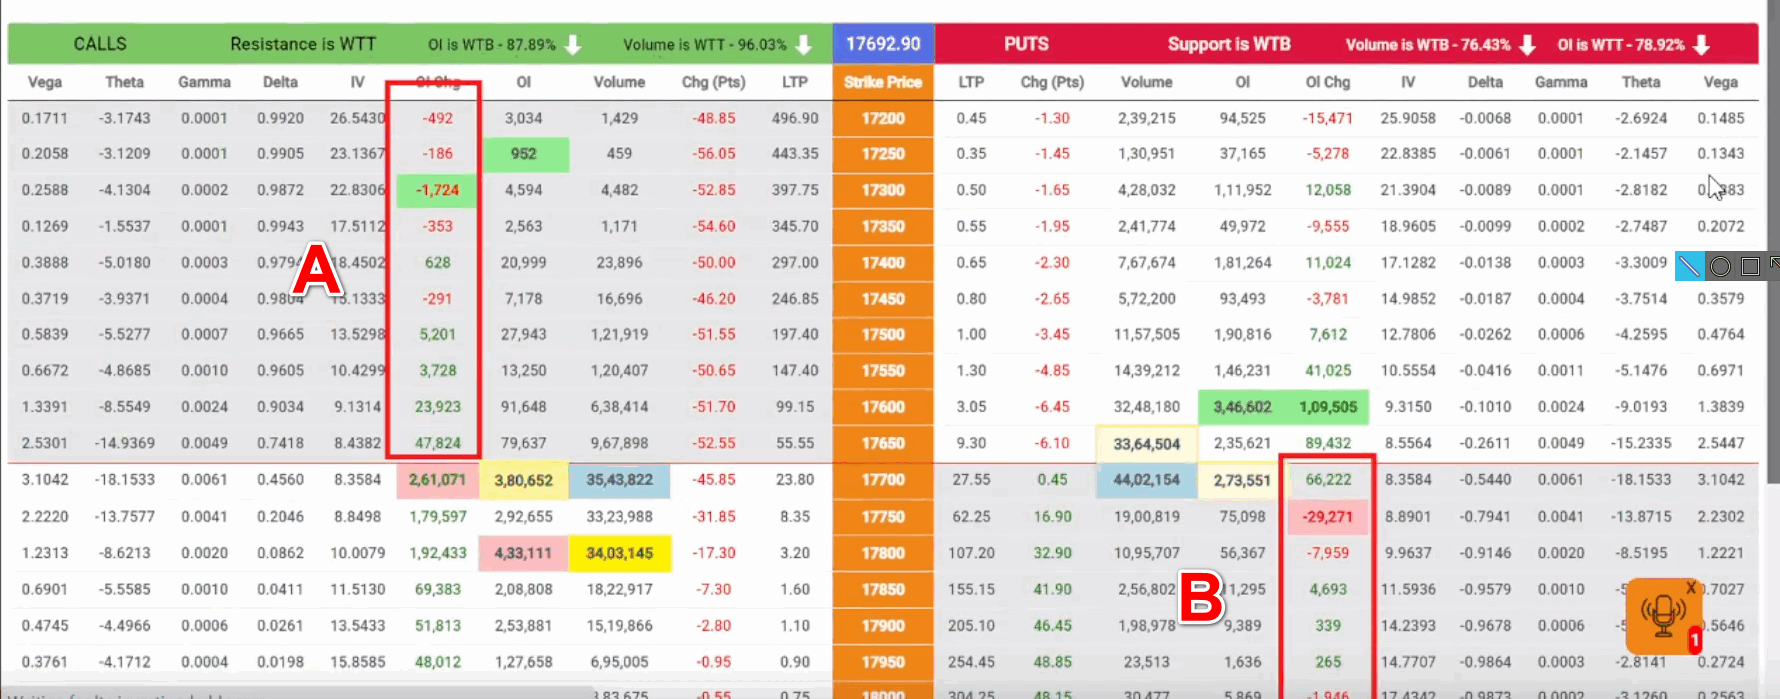
Task: Click the blue highlighted 44,02,154 volume cell
Action: pyautogui.click(x=1146, y=480)
